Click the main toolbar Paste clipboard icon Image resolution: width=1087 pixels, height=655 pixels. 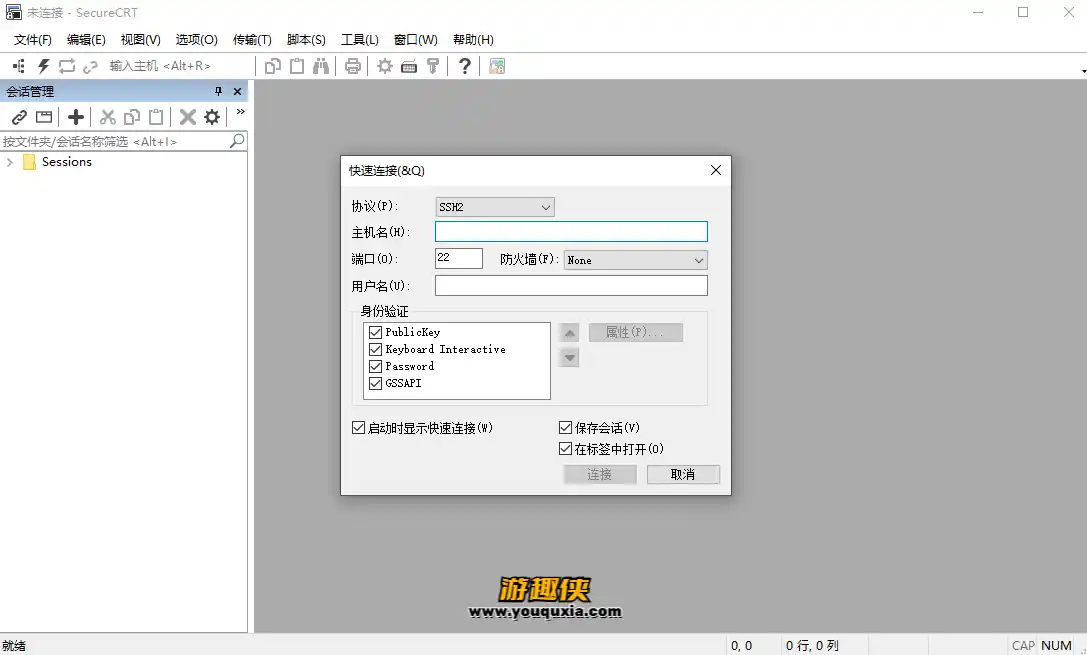point(297,66)
